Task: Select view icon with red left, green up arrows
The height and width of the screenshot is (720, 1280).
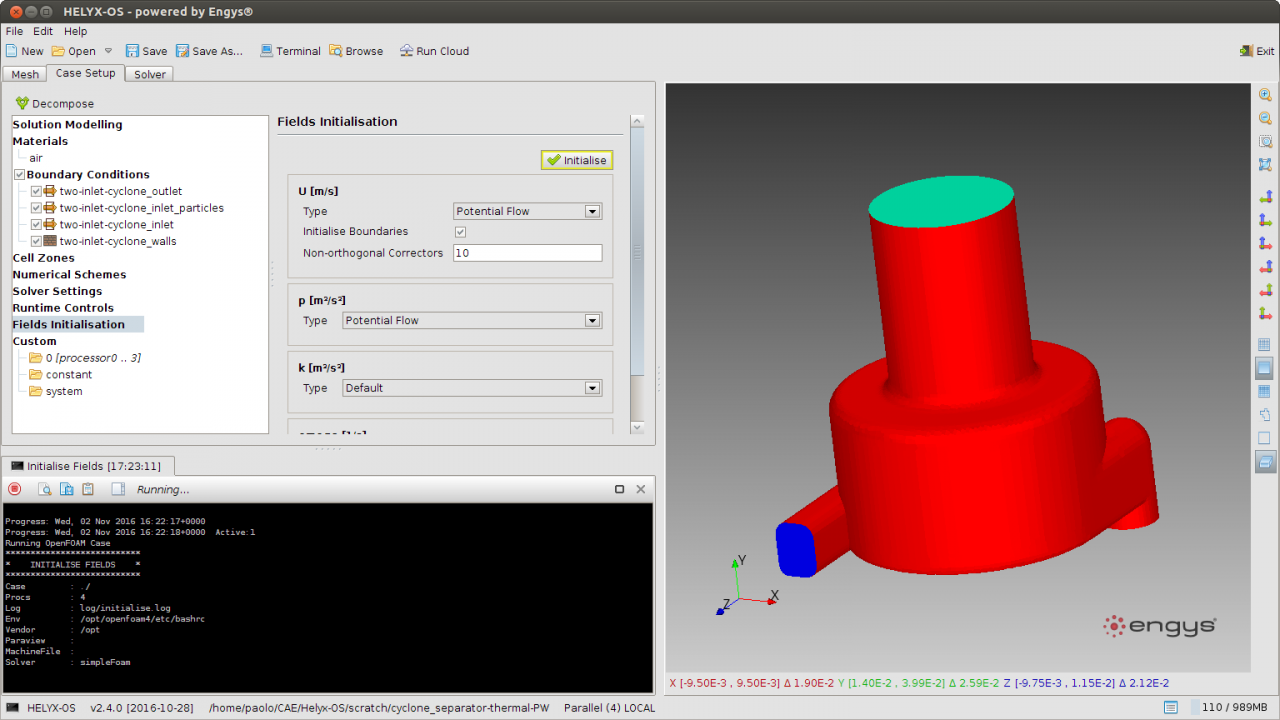Action: 1265,290
